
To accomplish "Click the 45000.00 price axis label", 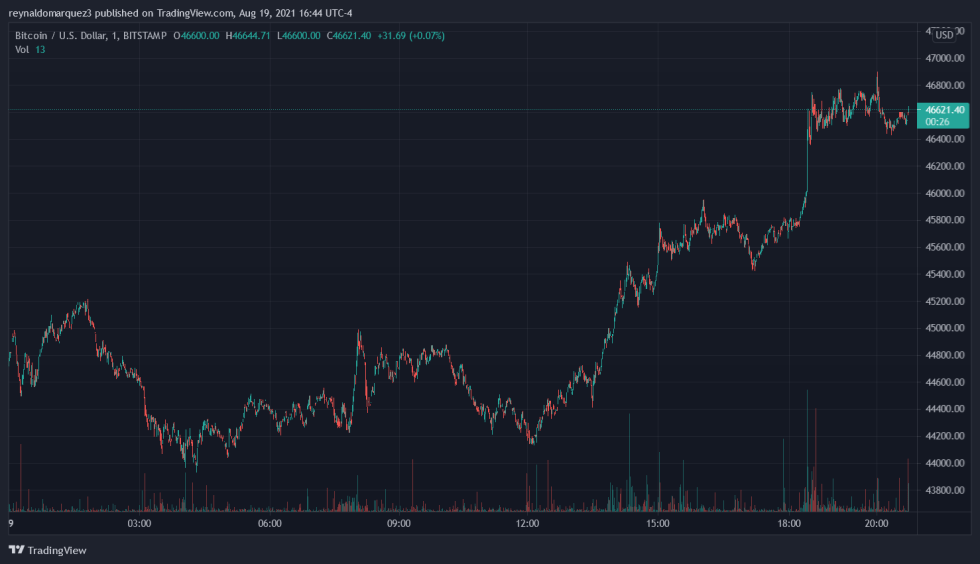I will click(x=944, y=328).
